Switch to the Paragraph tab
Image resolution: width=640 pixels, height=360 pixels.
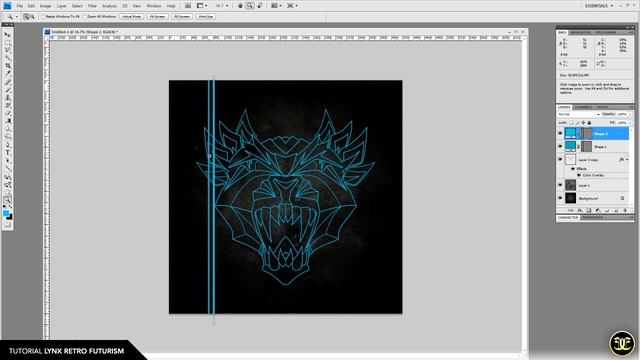[593, 218]
